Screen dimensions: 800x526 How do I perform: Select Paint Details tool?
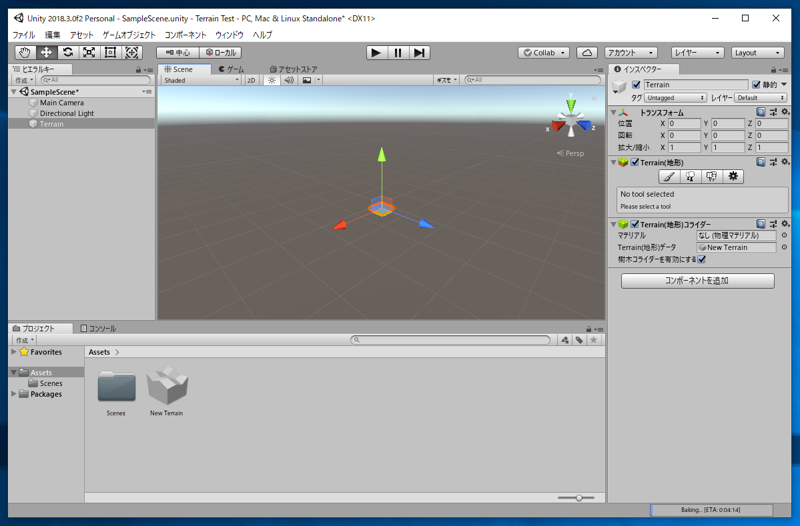click(712, 177)
